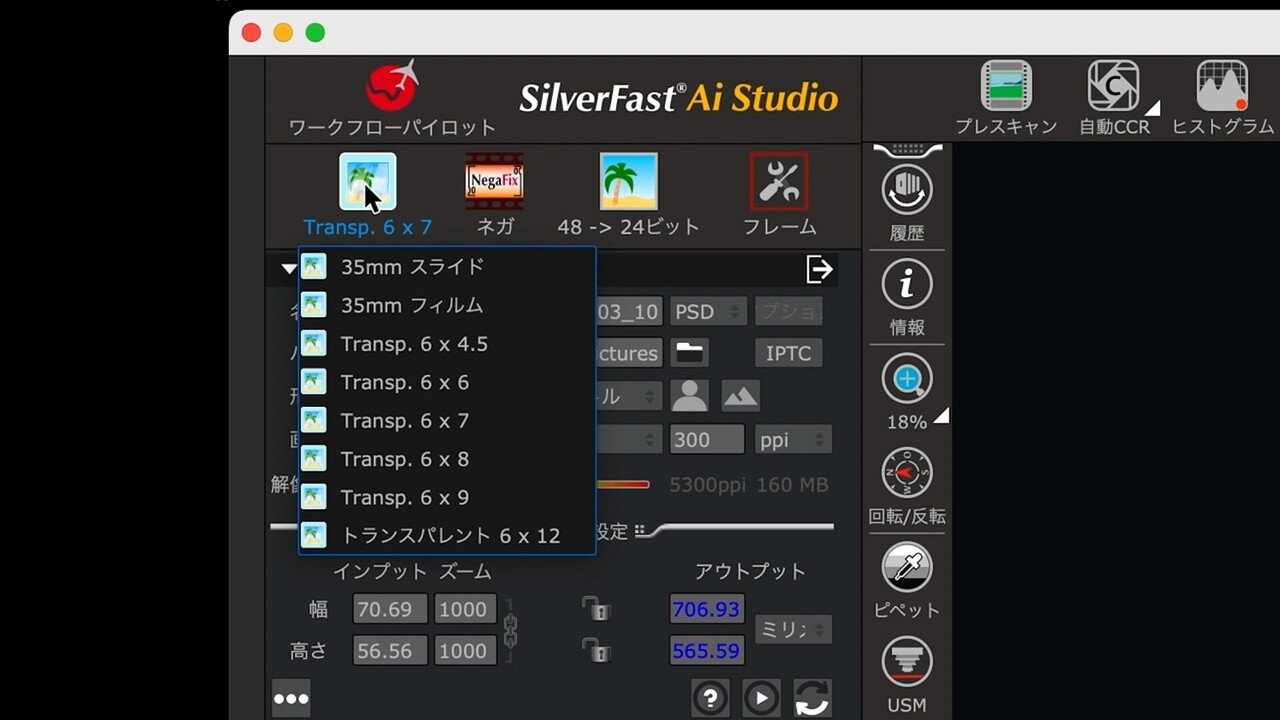Select the Pipette tool

pyautogui.click(x=907, y=567)
